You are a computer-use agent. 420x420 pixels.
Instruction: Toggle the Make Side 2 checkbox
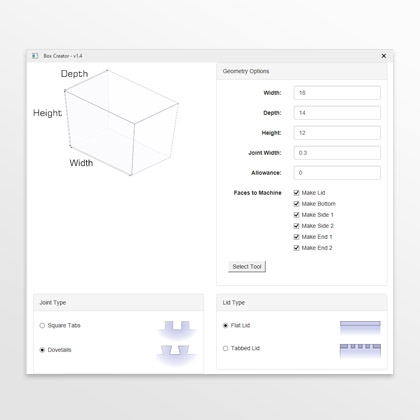point(296,226)
